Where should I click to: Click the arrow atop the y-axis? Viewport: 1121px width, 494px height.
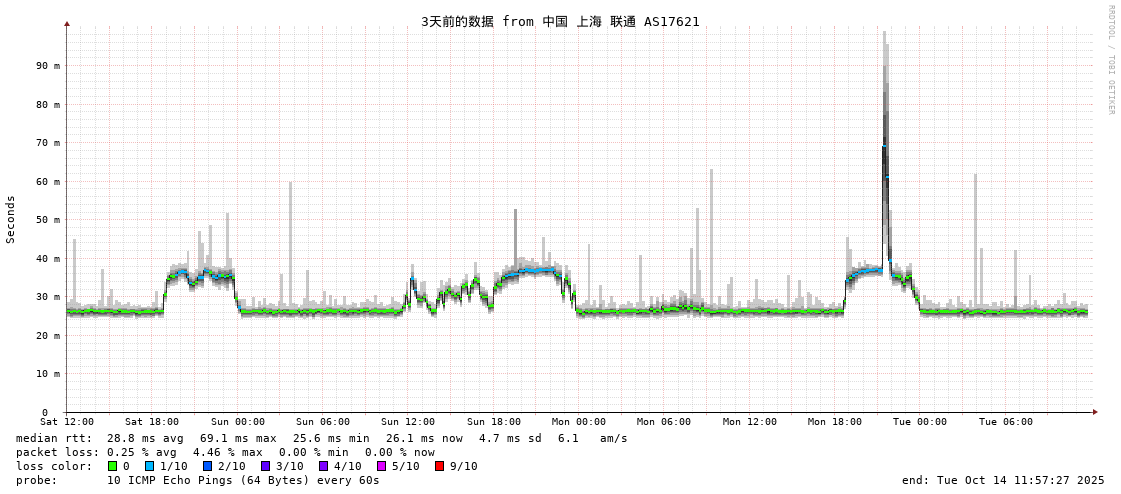[x=67, y=23]
